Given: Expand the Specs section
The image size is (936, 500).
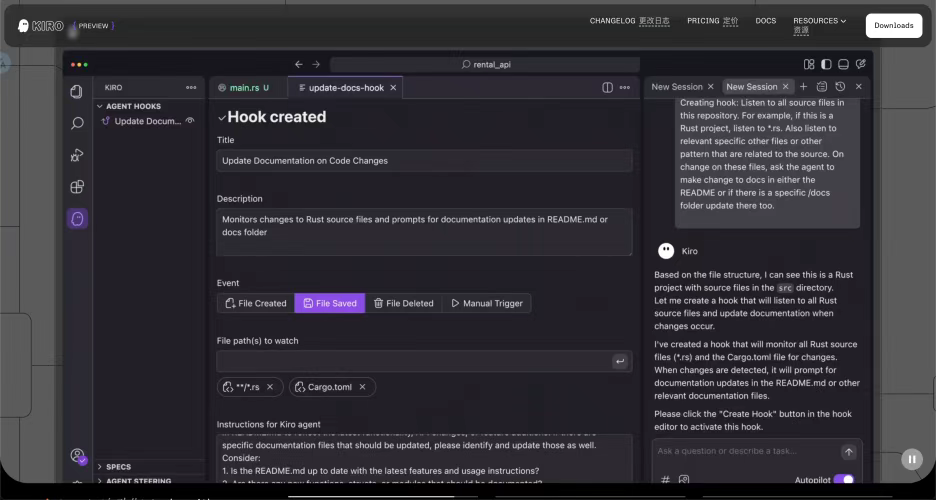Looking at the screenshot, I should (100, 467).
